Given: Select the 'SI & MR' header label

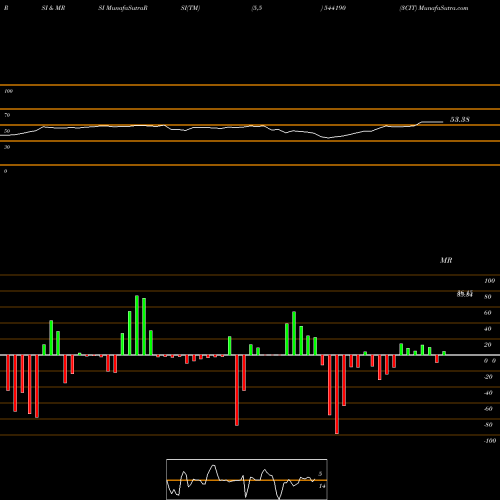Looking at the screenshot, I should coord(53,8).
